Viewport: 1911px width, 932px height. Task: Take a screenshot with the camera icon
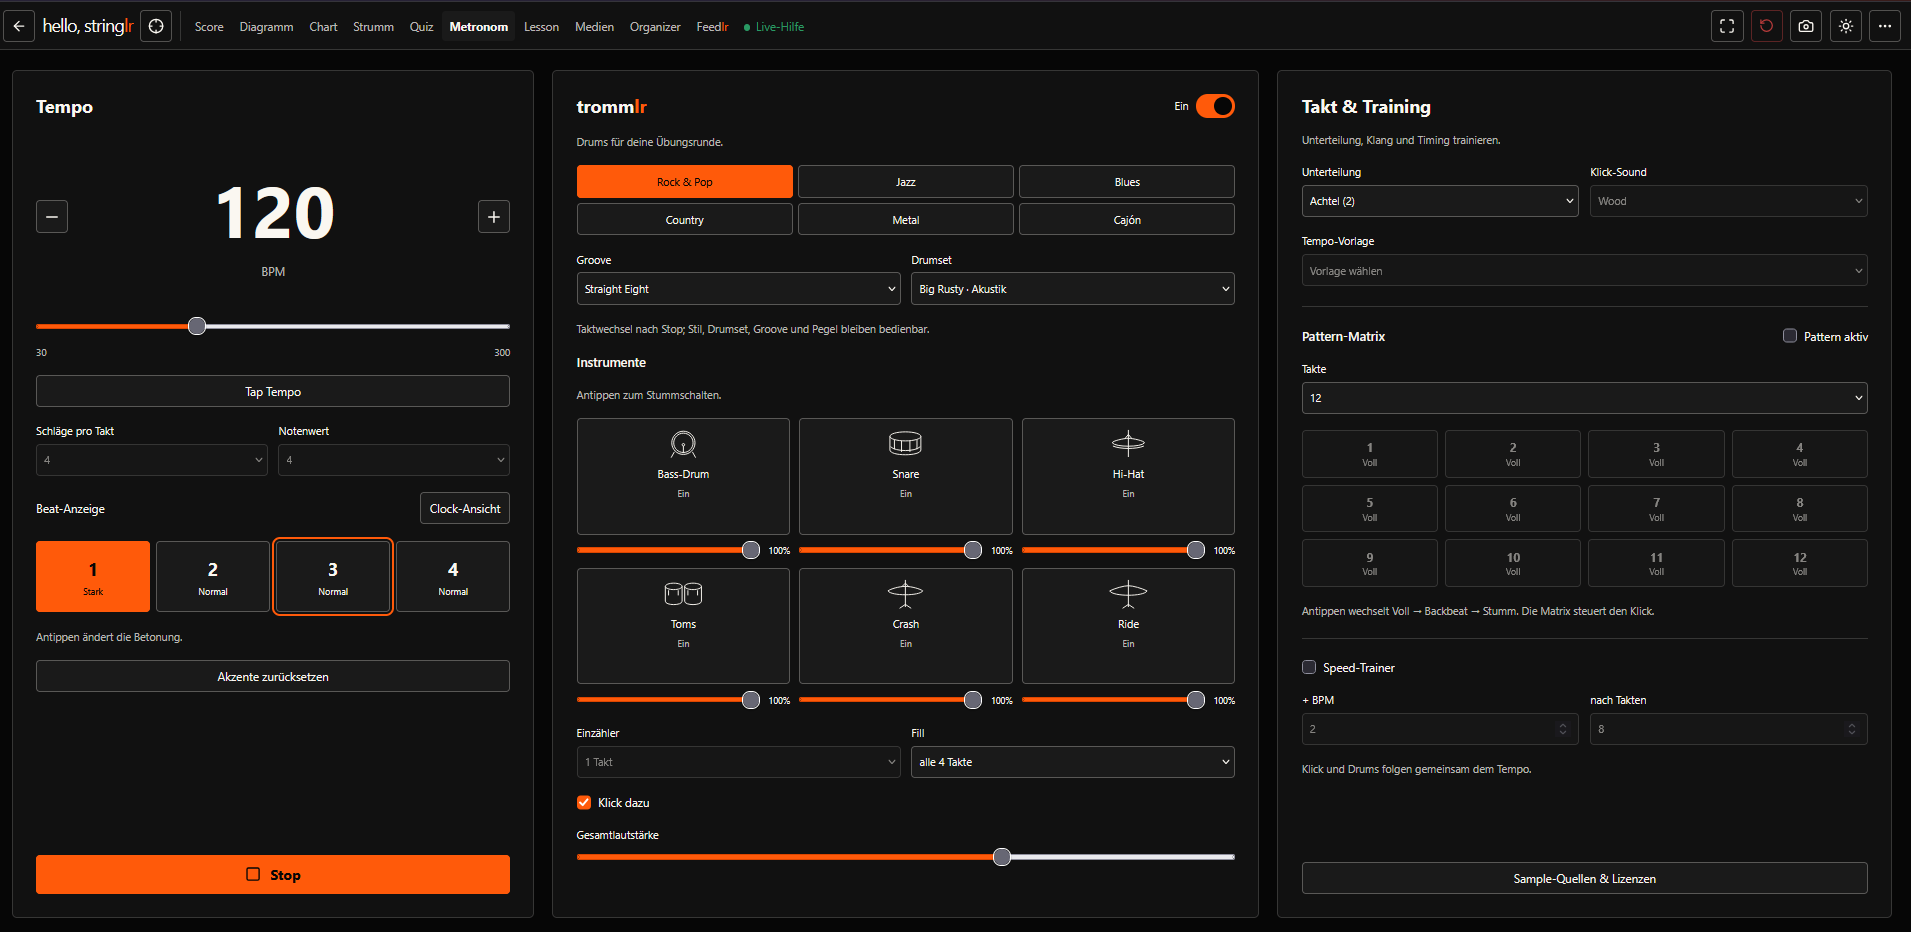coord(1806,26)
